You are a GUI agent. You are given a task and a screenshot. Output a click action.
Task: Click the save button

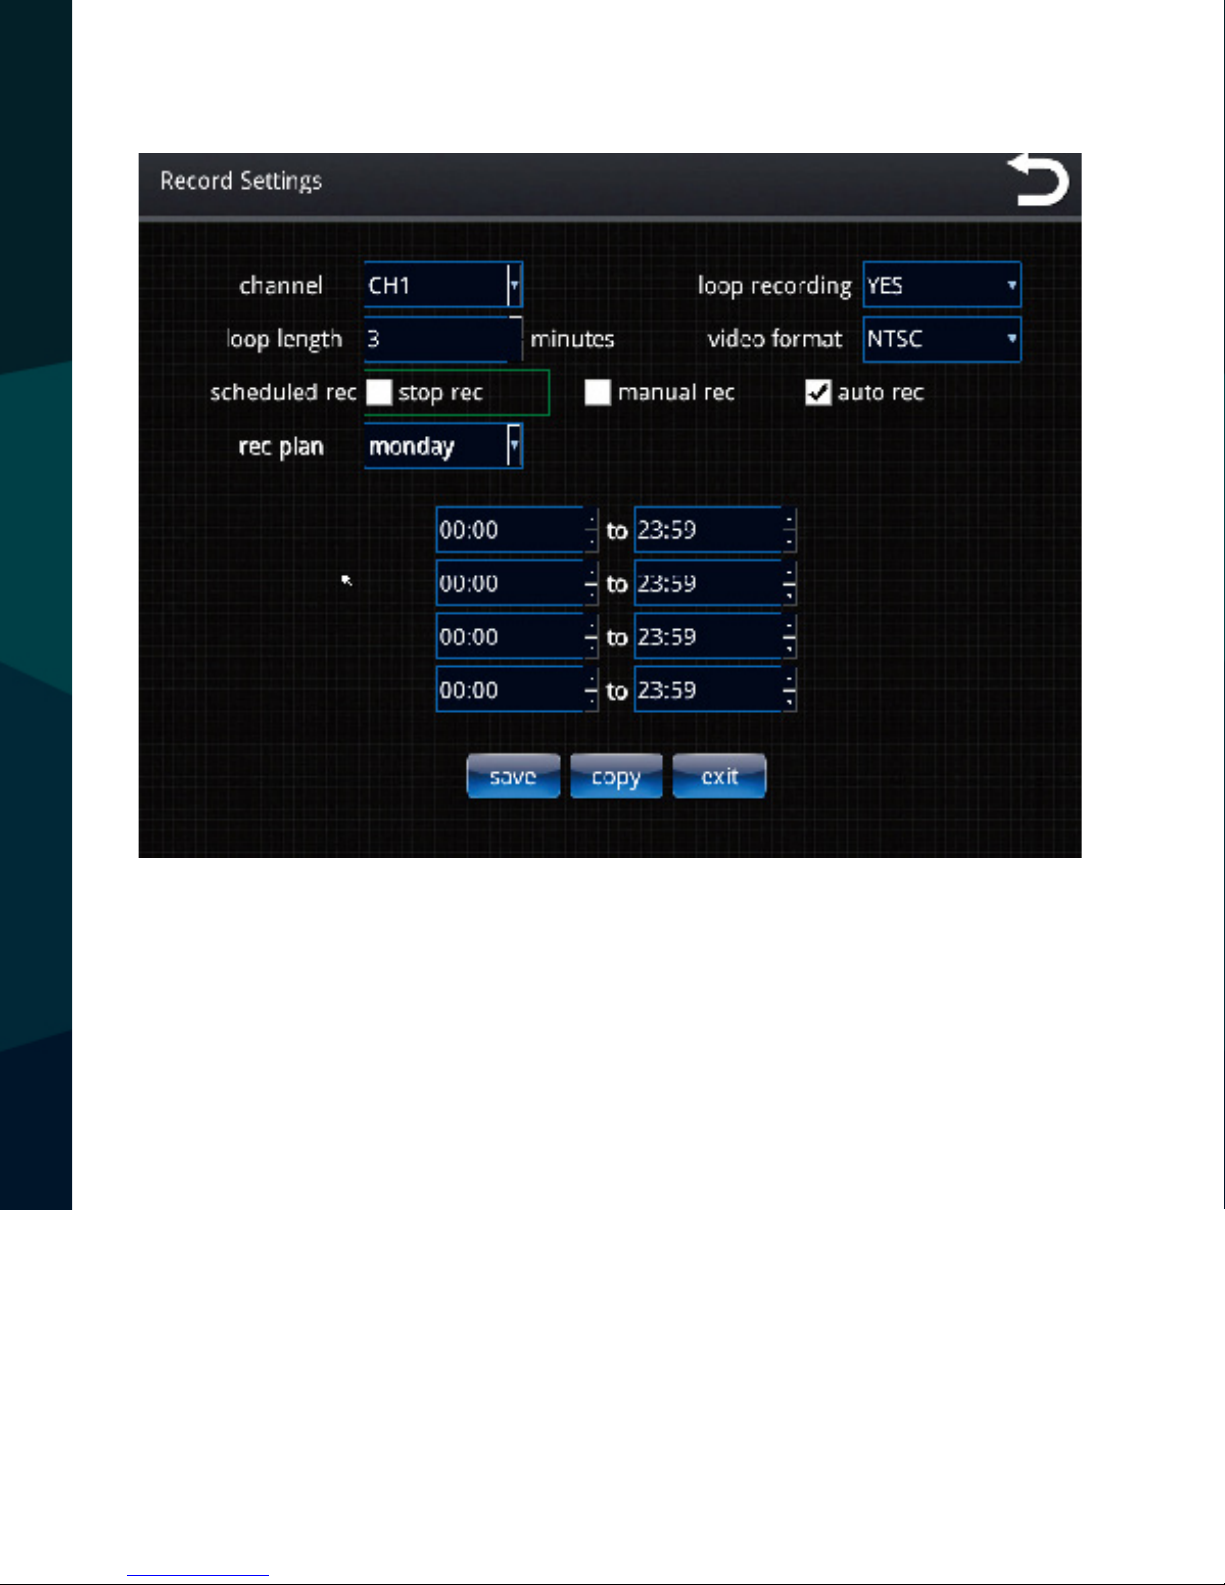click(513, 776)
